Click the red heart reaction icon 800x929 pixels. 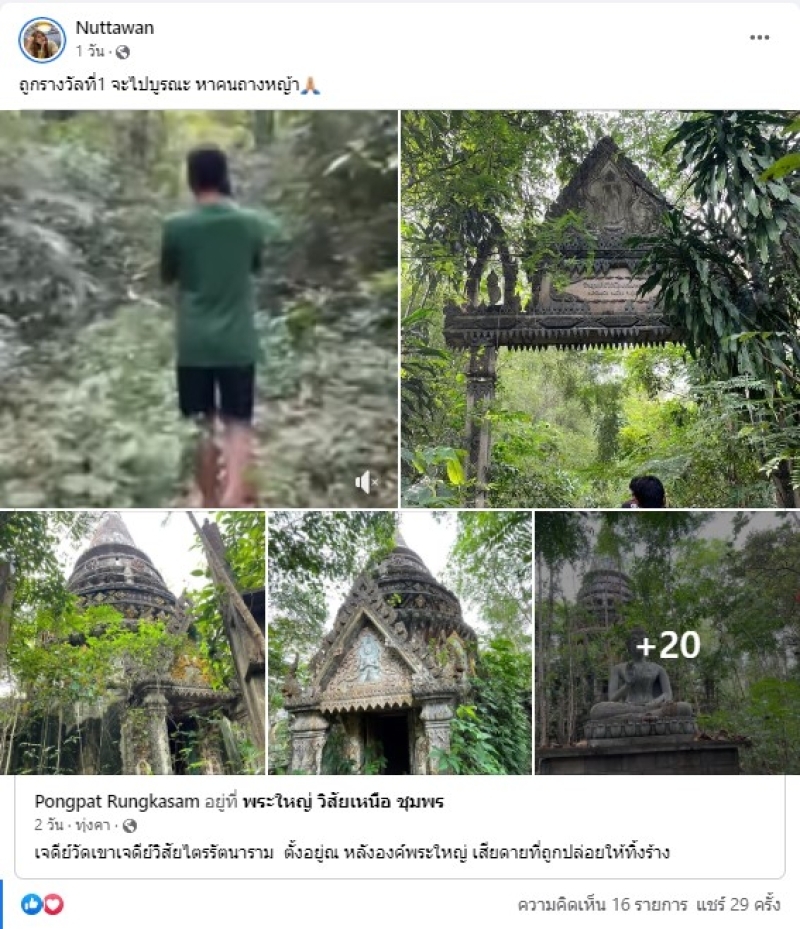[x=53, y=904]
